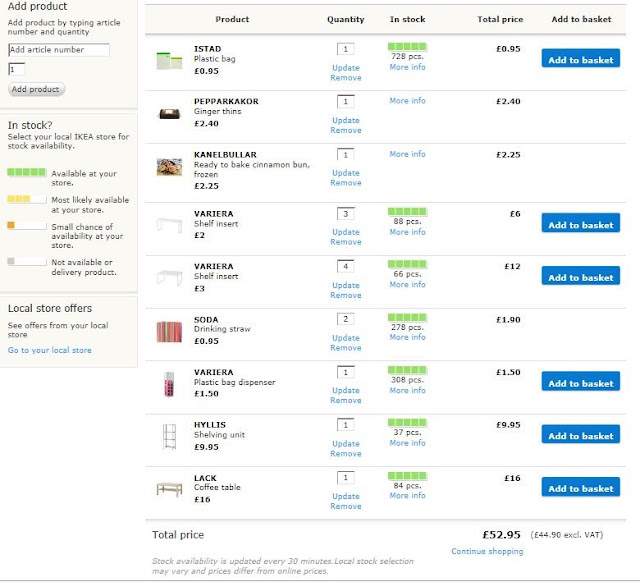Click the green 'Available at your store' legend bar
Viewport: 640px width, 582px height.
[27, 172]
